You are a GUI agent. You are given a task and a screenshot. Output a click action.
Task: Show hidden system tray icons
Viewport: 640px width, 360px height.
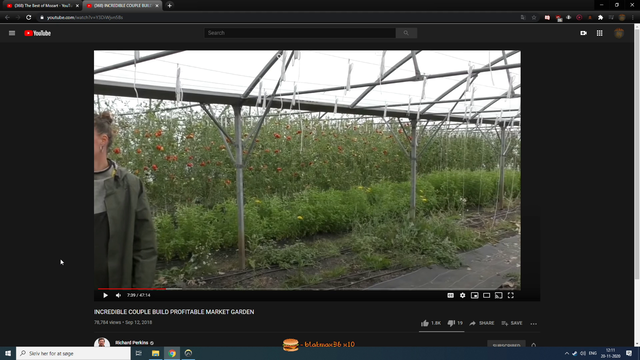(567, 353)
